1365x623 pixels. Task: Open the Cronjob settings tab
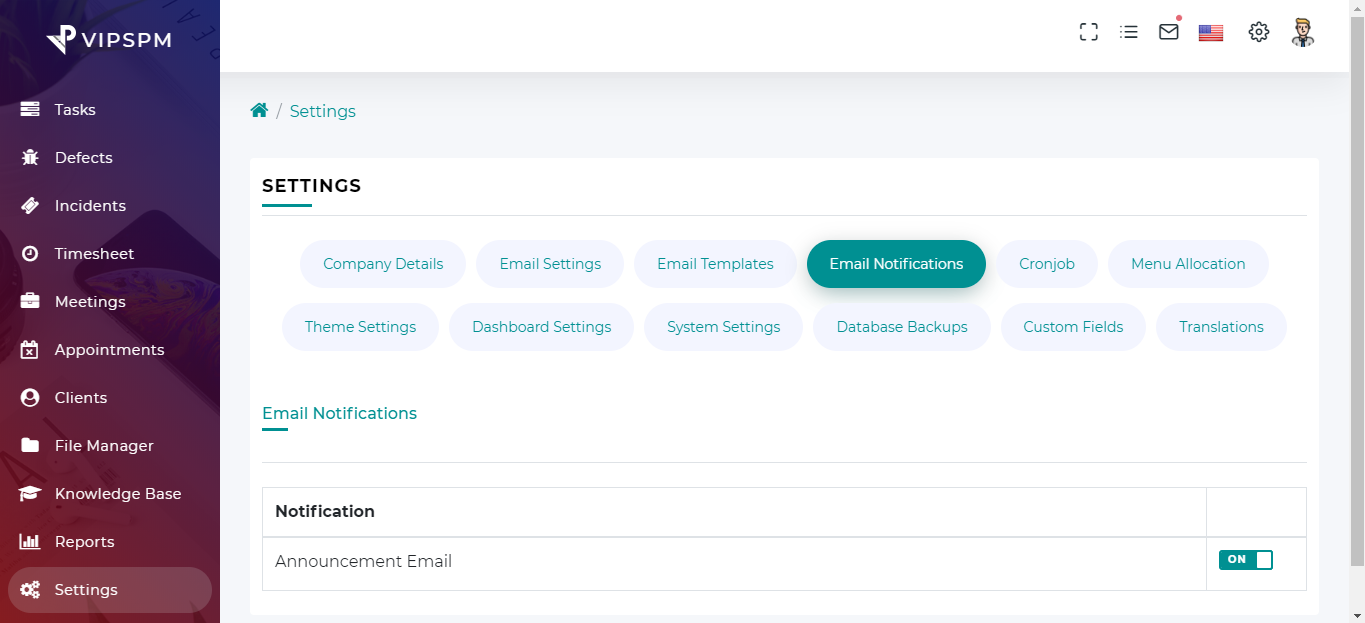[x=1047, y=264]
